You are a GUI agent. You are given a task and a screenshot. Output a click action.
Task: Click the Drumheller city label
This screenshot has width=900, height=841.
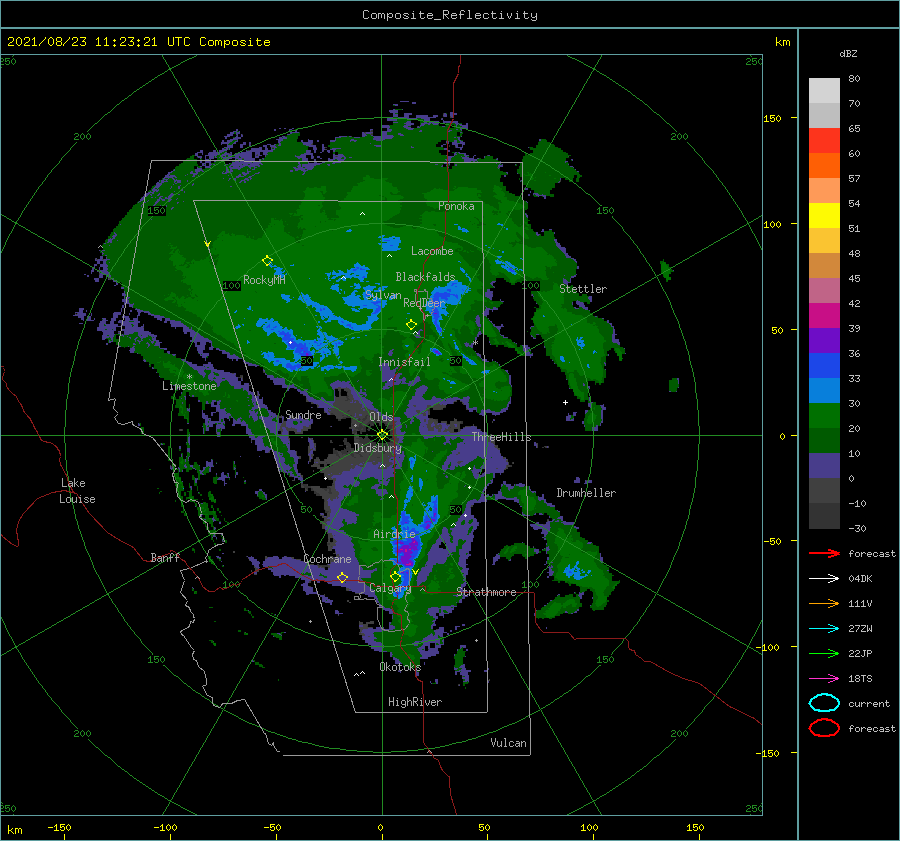point(586,493)
